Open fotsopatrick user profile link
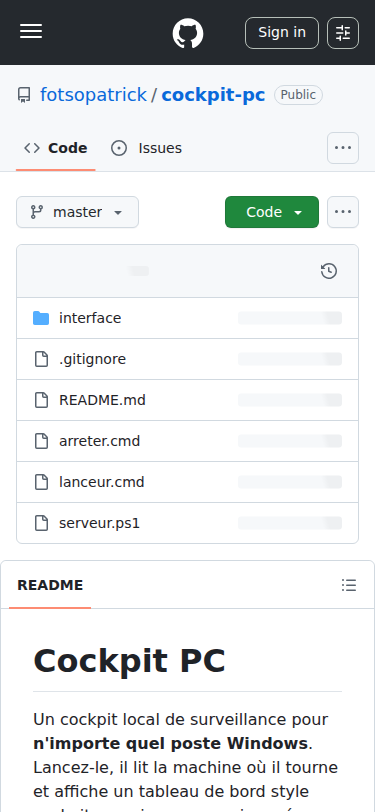The height and width of the screenshot is (812, 375). 93,95
